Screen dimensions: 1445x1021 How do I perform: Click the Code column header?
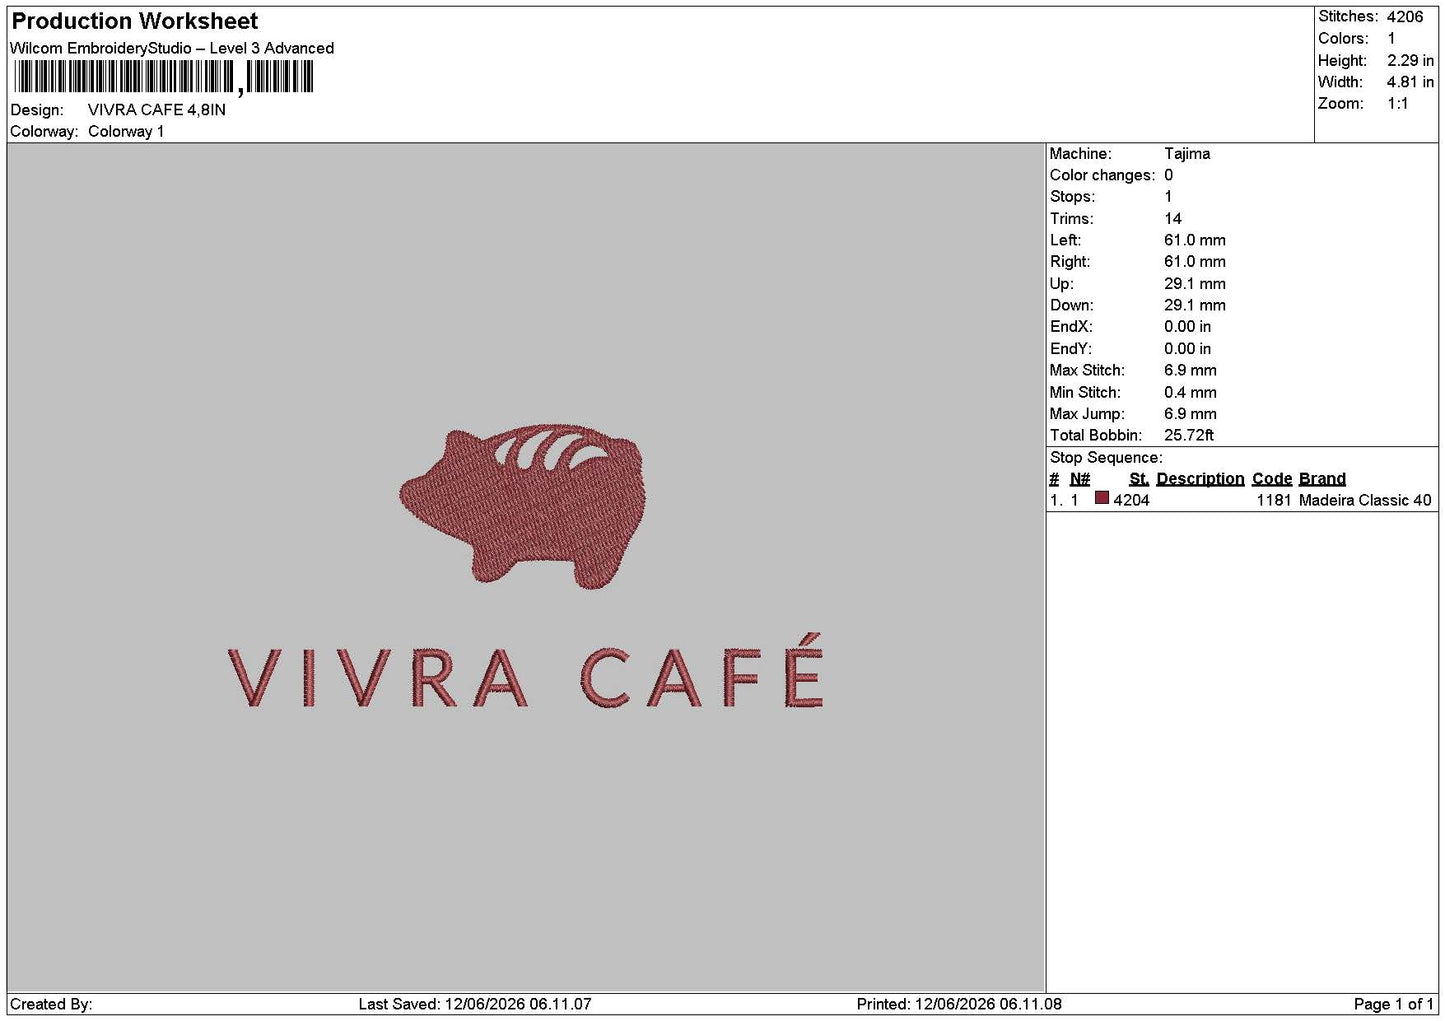coord(1272,479)
